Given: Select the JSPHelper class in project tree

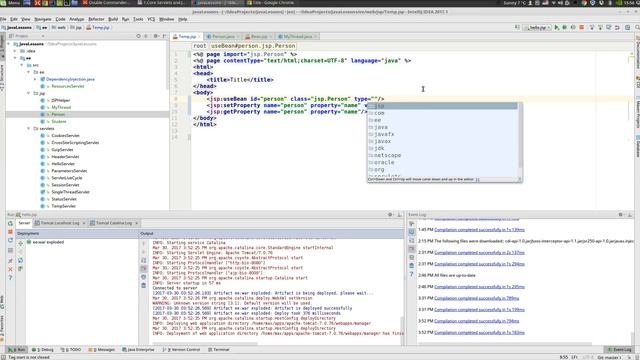Looking at the screenshot, I should [x=60, y=100].
